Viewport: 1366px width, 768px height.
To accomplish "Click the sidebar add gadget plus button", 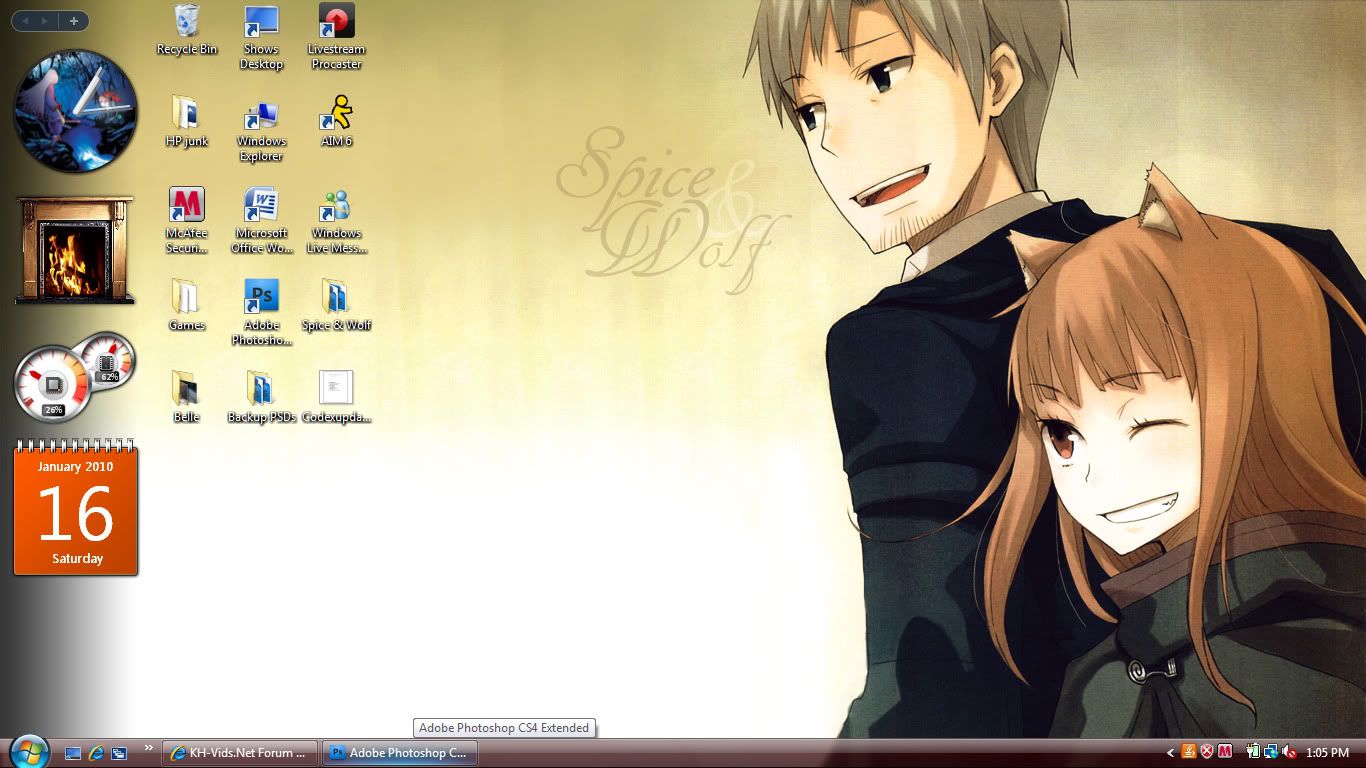I will point(74,20).
